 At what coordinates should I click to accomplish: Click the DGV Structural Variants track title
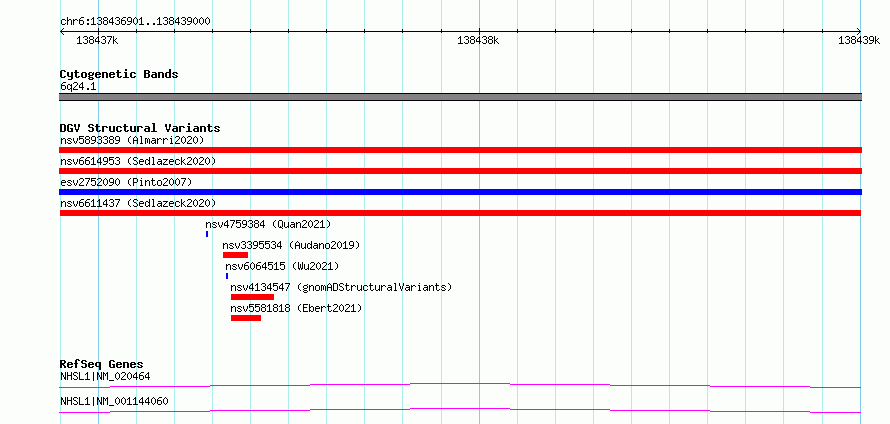[140, 128]
